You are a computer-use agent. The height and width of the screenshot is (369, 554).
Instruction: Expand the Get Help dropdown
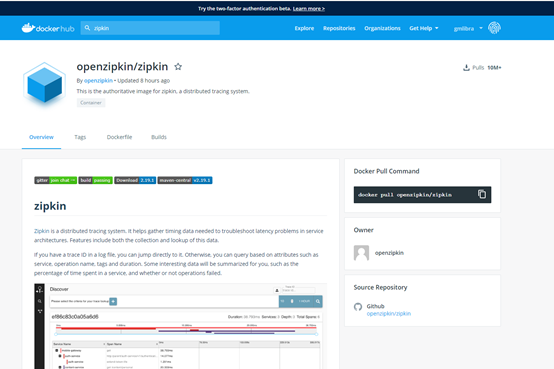424,28
